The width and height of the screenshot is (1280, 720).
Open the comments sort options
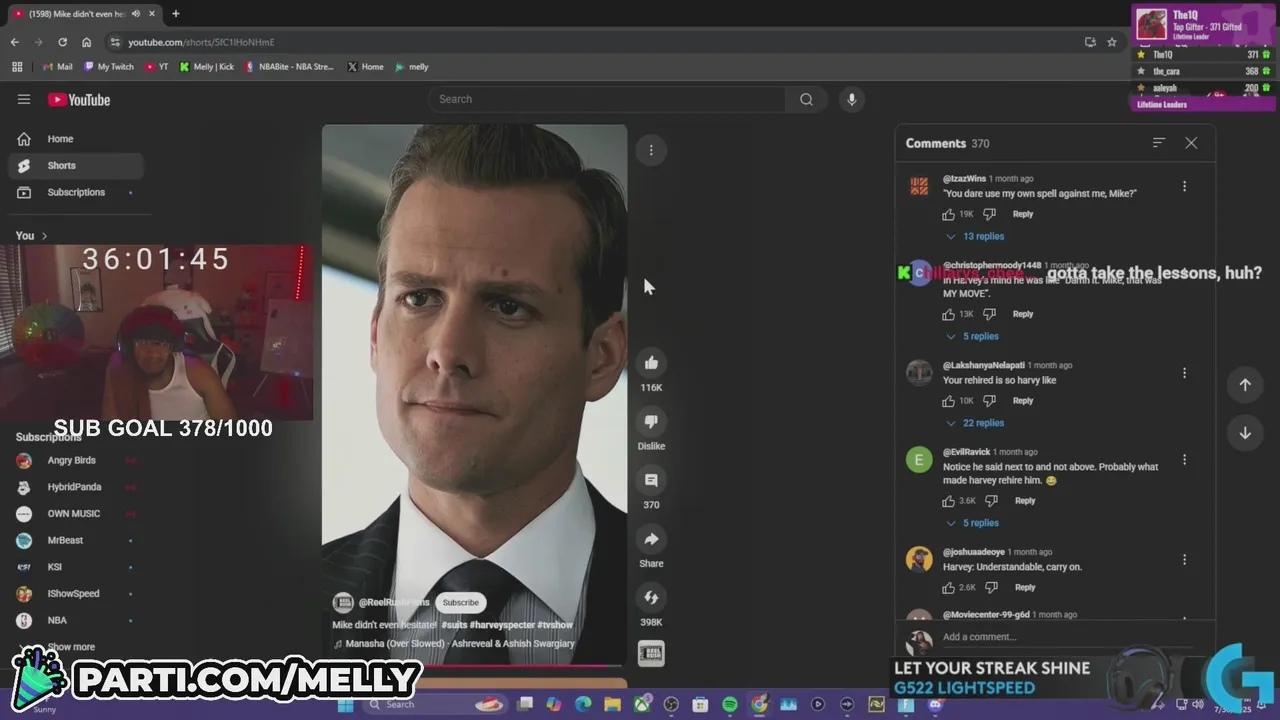pyautogui.click(x=1159, y=143)
